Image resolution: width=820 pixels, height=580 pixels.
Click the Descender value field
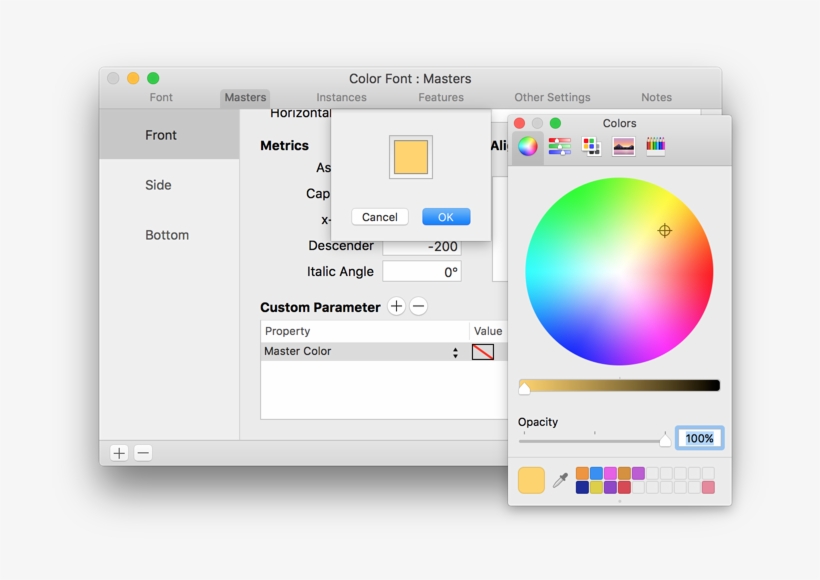[422, 246]
